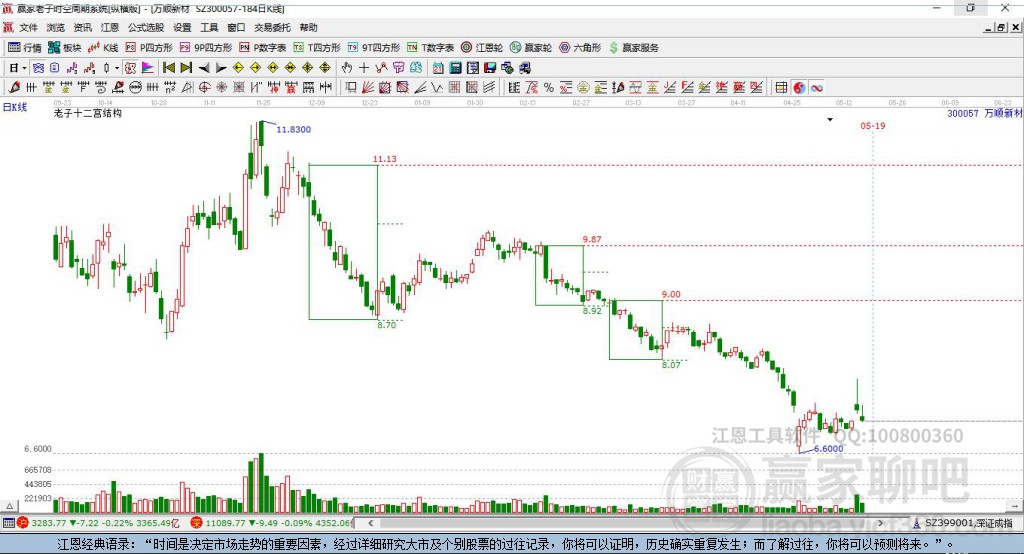
Task: Open the 赢家轮 wheel tool
Action: (x=531, y=48)
